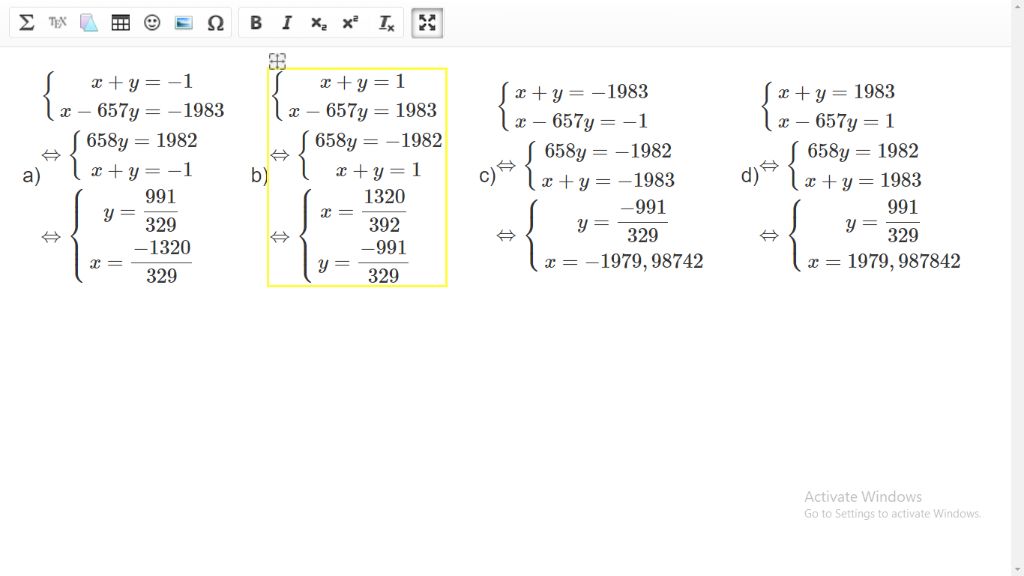
Task: Click equation x − 657y = −1983 in option a
Action: 142,110
